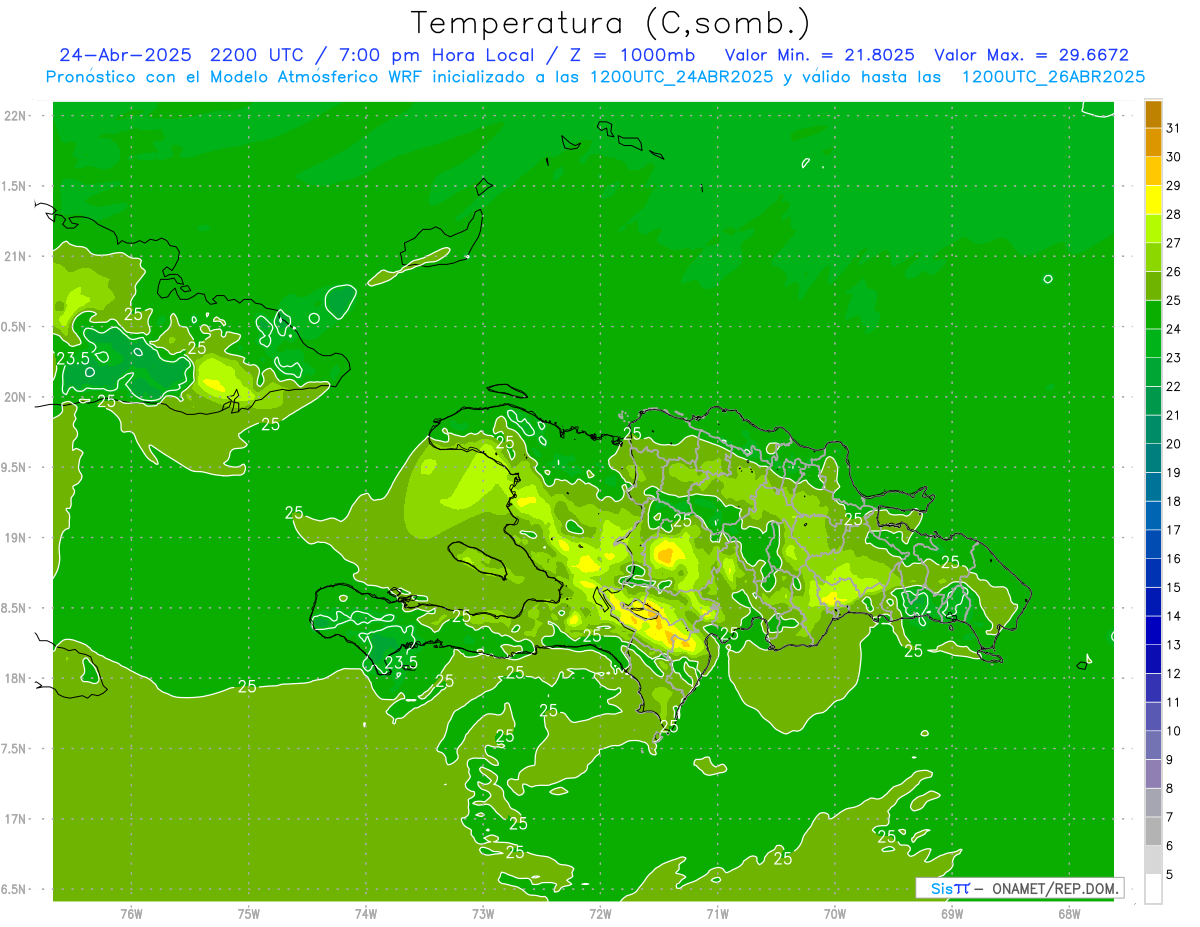Viewport: 1200px width, 927px height.
Task: Click legend value '28' on color scale
Action: [x=1174, y=214]
